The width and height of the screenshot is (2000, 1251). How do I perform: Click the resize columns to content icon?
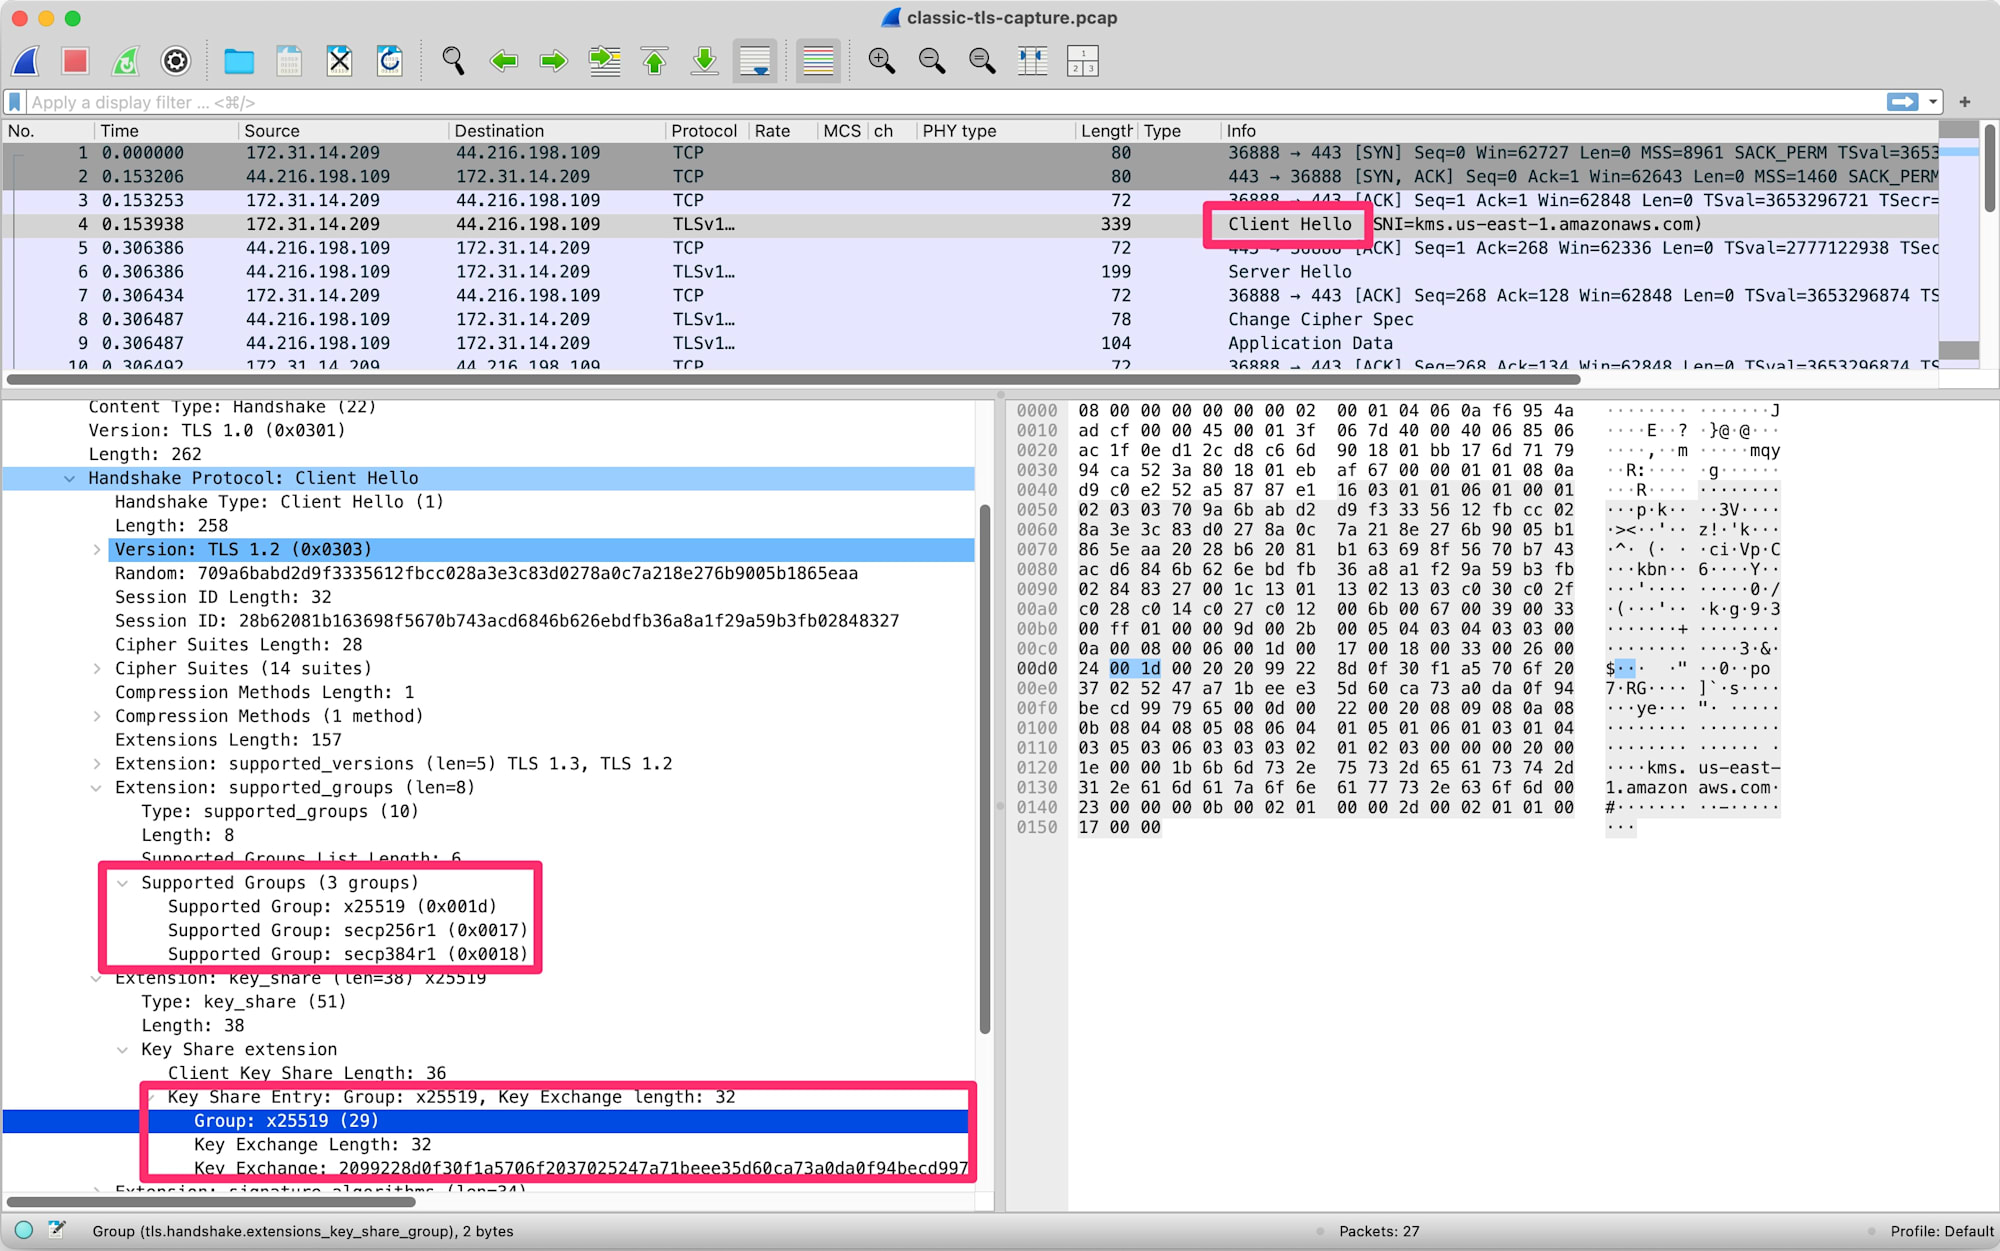click(x=1032, y=61)
